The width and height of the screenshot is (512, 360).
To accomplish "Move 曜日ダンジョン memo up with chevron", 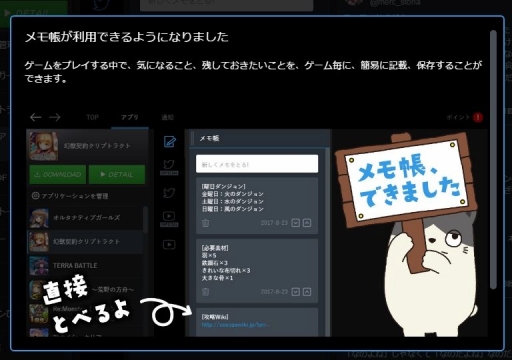I will (307, 223).
